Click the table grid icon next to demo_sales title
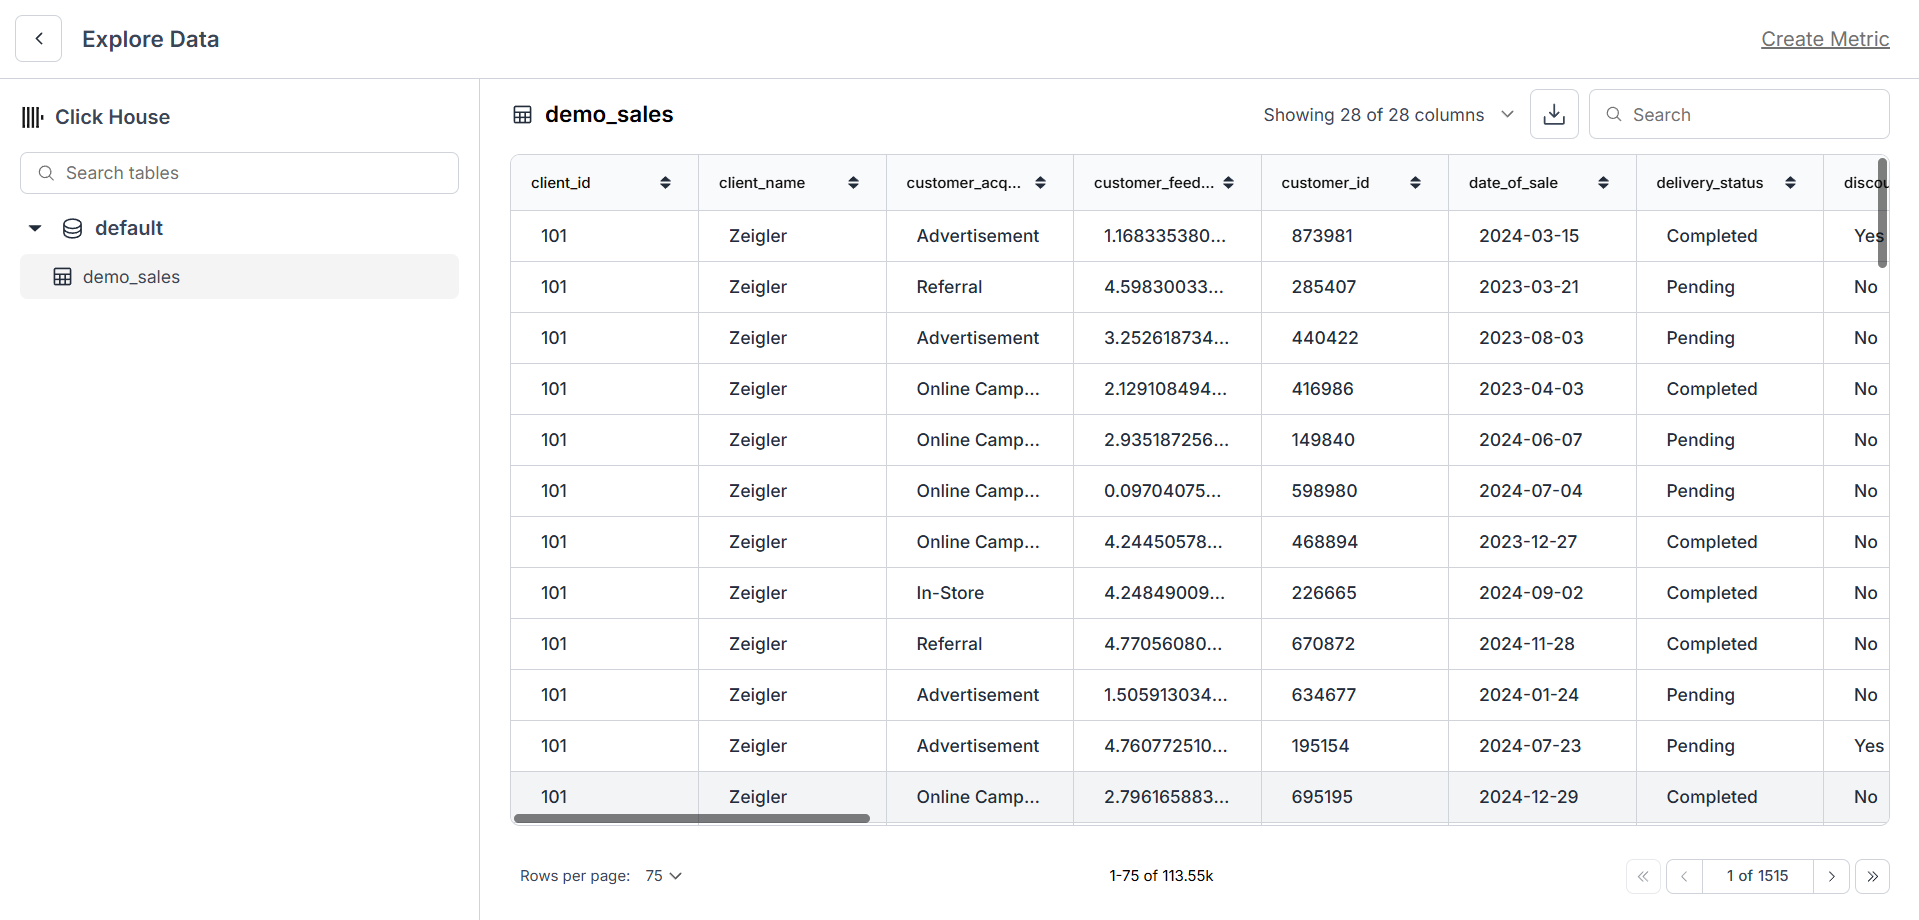Viewport: 1919px width, 920px height. click(x=522, y=114)
